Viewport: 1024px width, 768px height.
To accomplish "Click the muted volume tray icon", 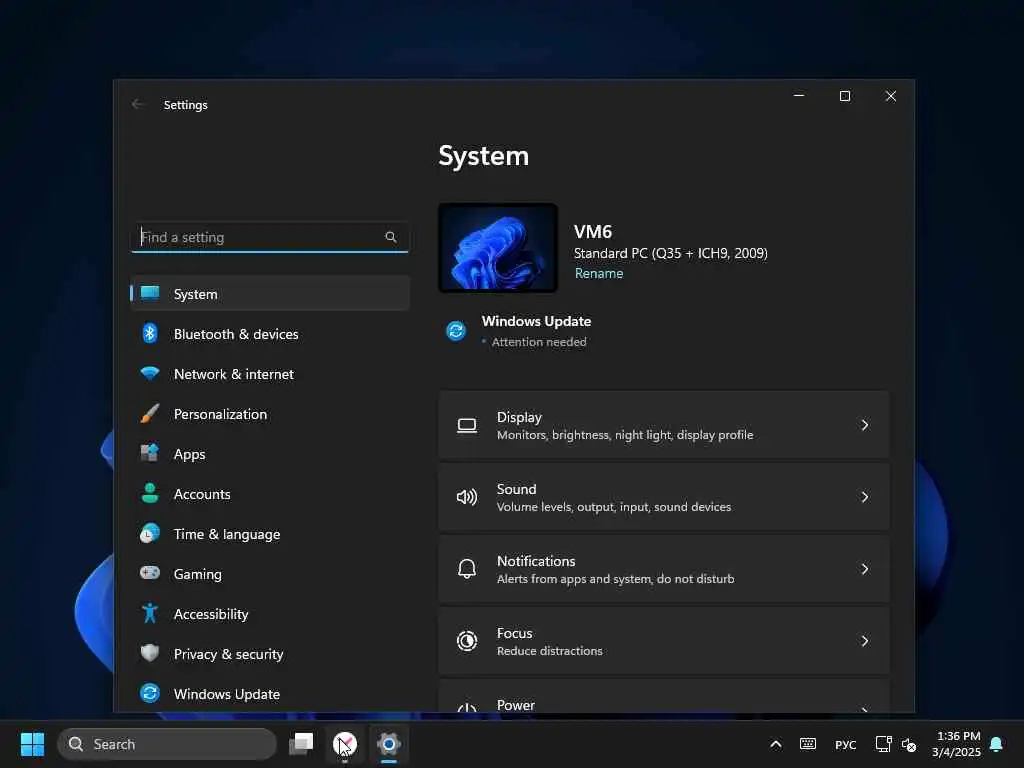I will [x=909, y=744].
